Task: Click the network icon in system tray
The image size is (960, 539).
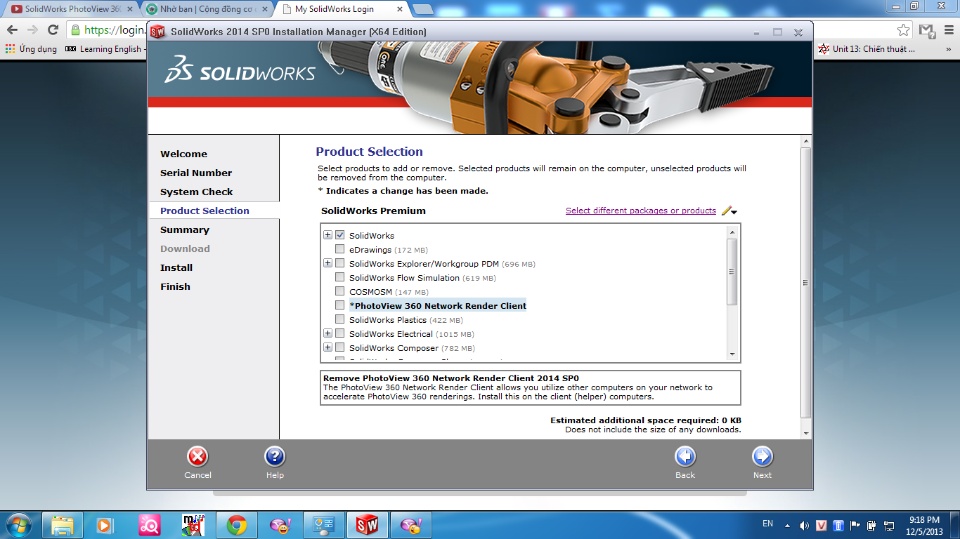Action: tap(889, 526)
